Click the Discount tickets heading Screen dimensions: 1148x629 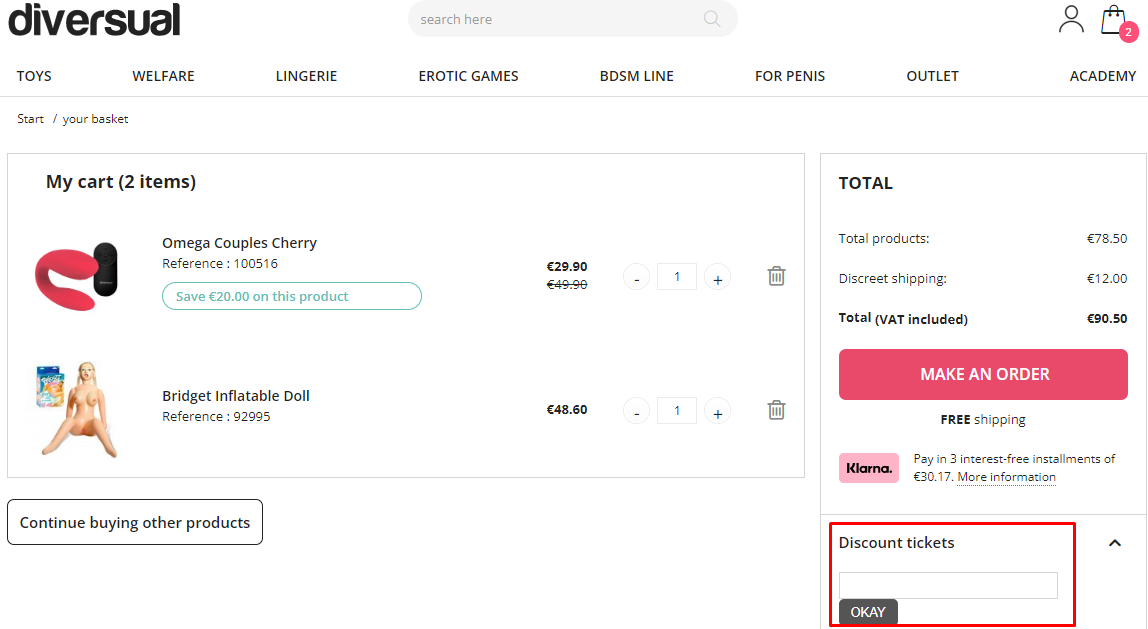[x=896, y=543]
